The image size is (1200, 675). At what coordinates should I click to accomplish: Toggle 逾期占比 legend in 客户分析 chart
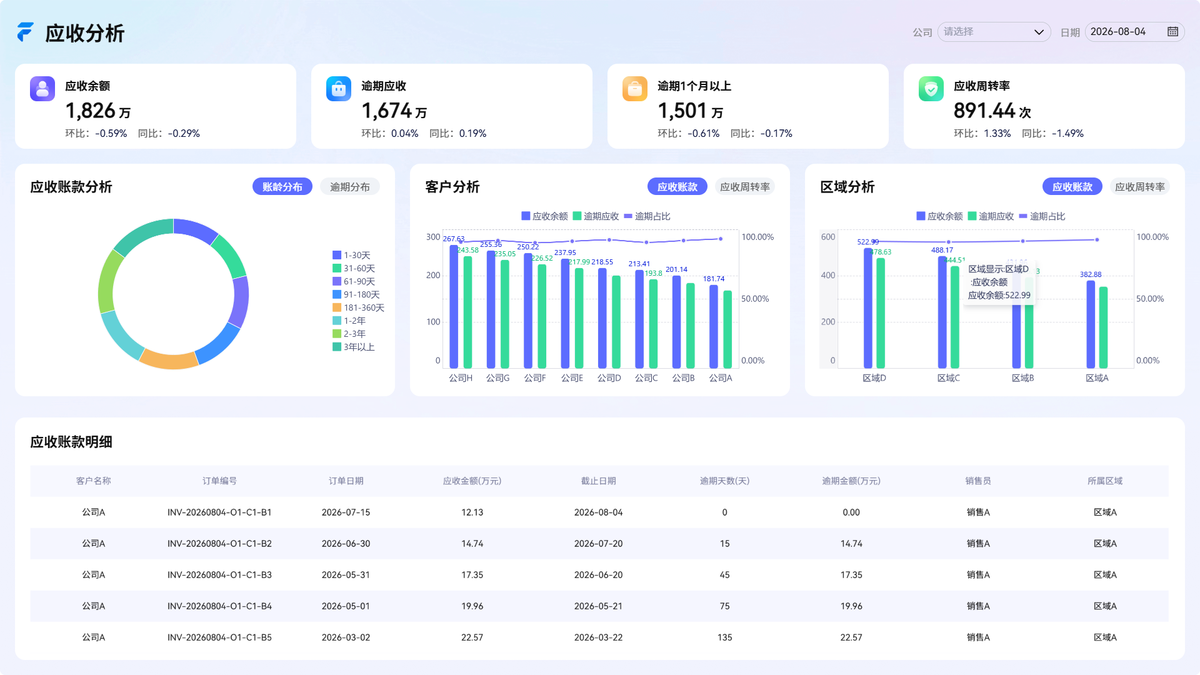click(647, 216)
